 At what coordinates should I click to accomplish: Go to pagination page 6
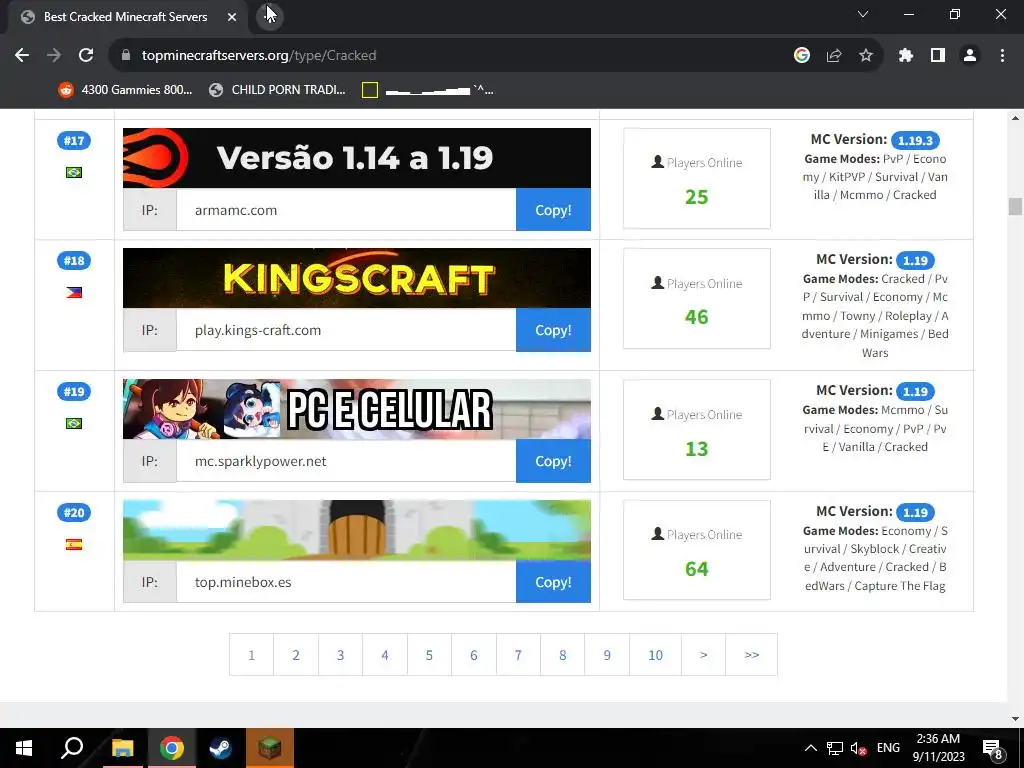click(x=473, y=654)
